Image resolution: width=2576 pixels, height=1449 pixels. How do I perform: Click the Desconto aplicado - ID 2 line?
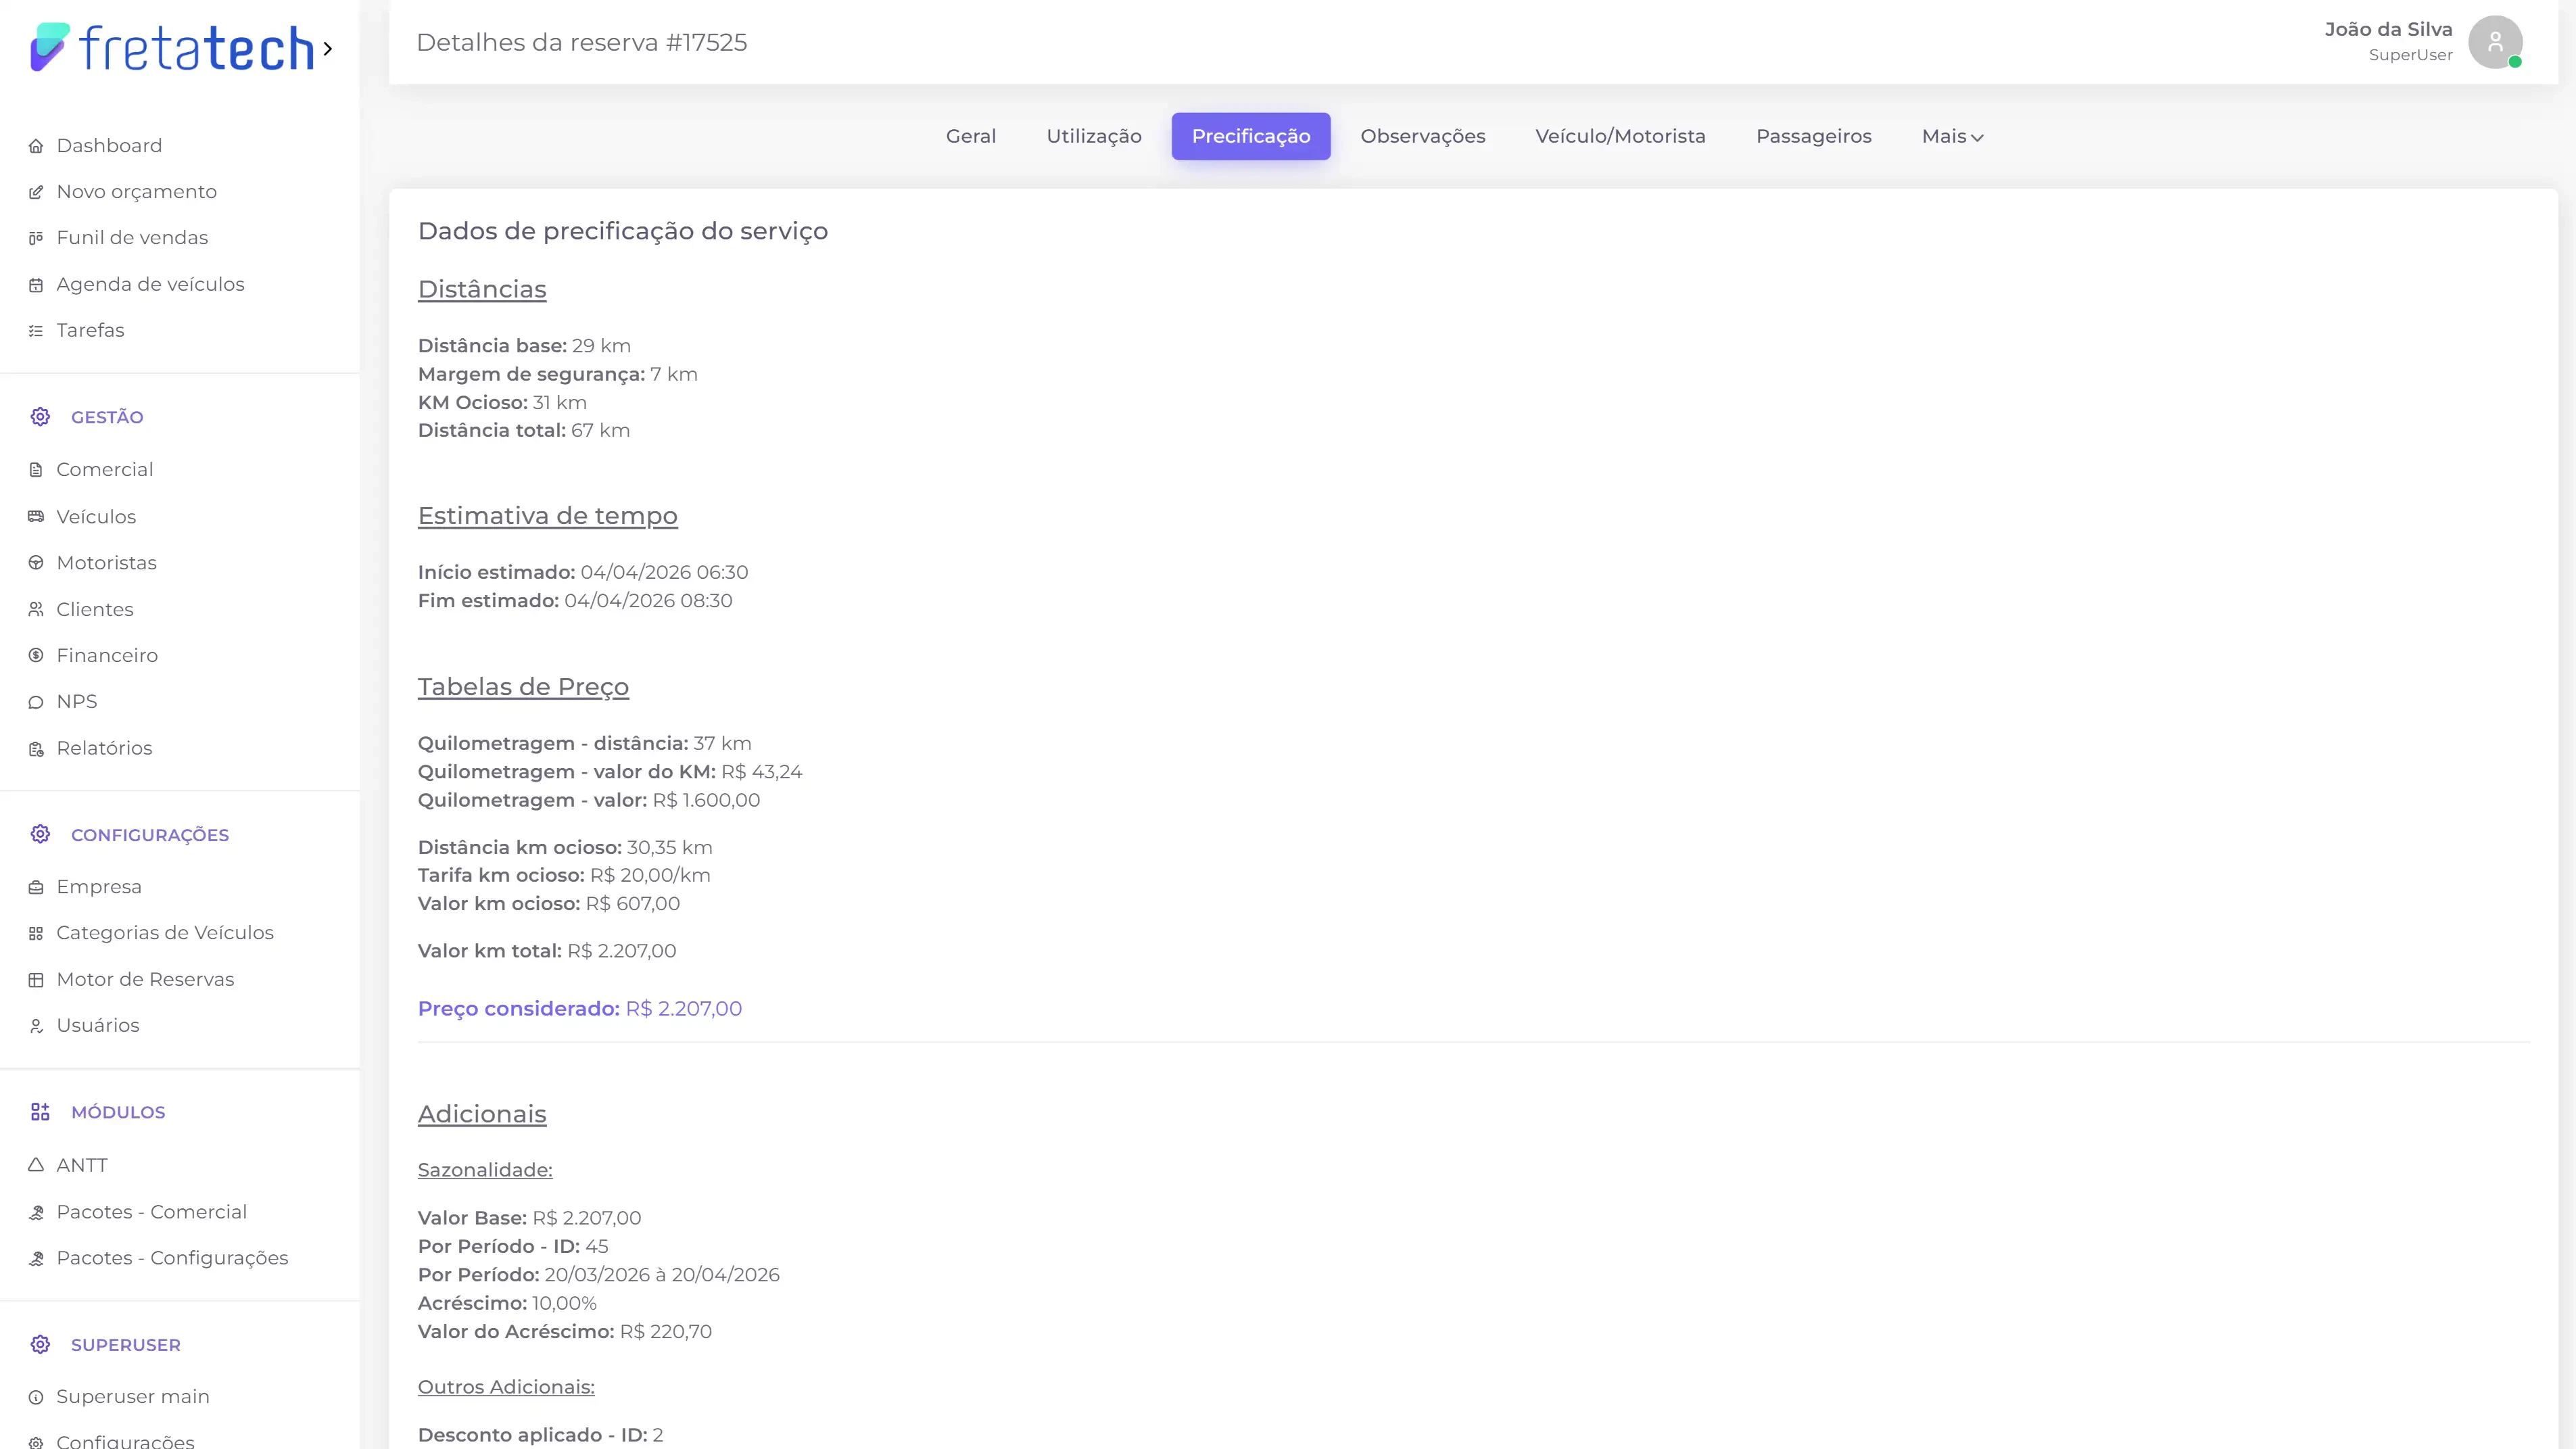(x=540, y=1435)
